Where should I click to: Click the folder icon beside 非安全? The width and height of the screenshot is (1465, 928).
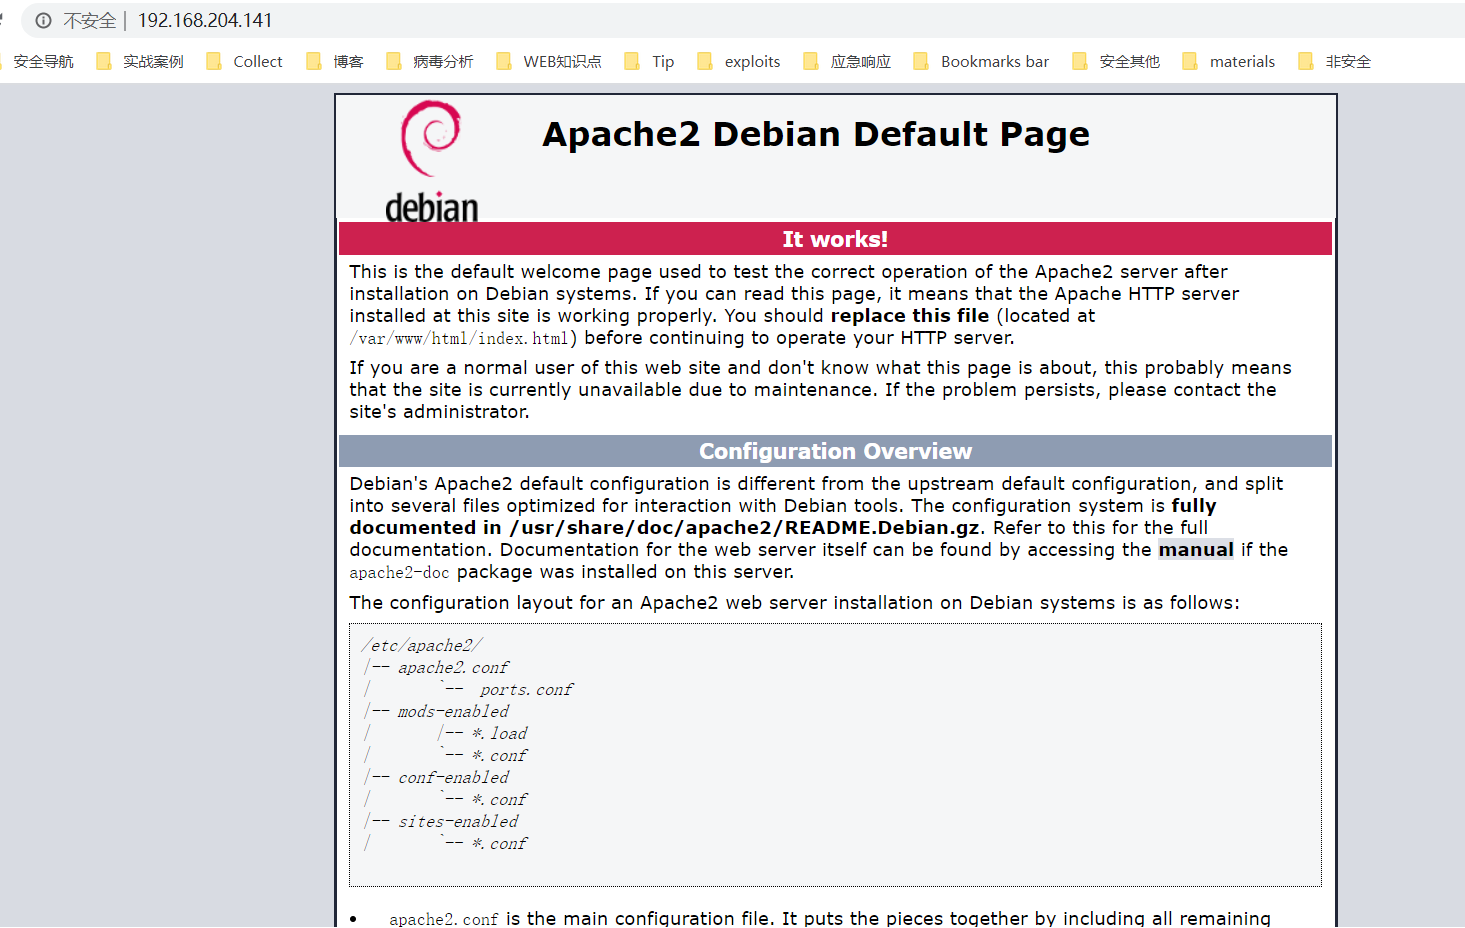[1306, 61]
